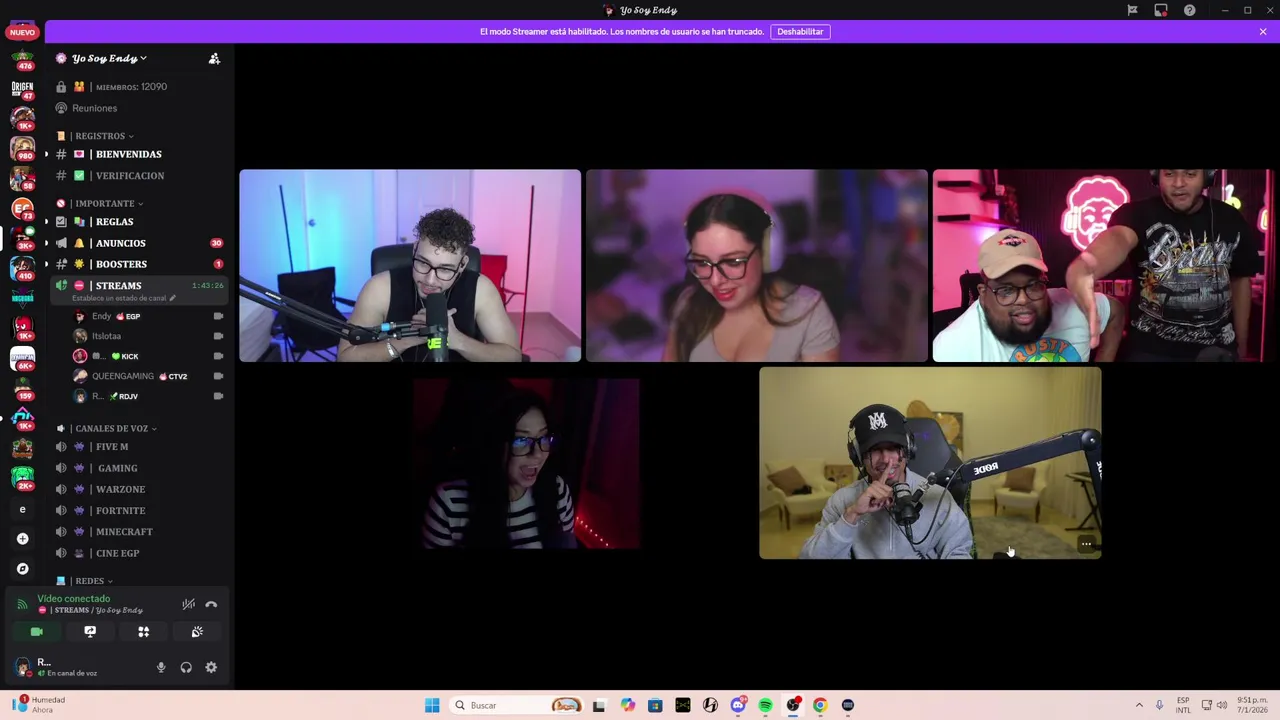Focus the two men video tile
Screen dimensions: 1280x720
pos(1103,266)
